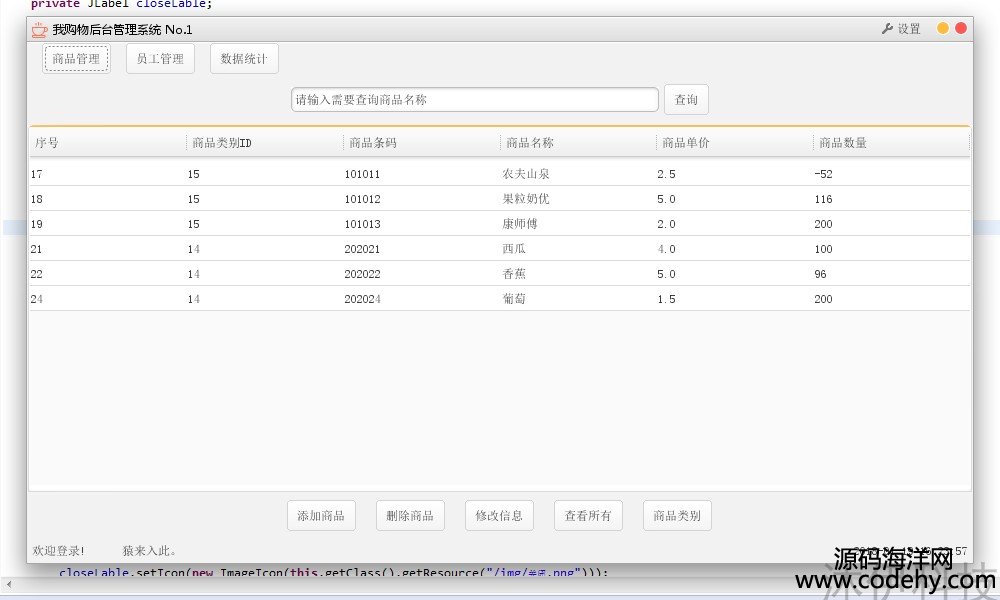Click price cell 4.0
This screenshot has width=1000, height=600.
pos(666,249)
